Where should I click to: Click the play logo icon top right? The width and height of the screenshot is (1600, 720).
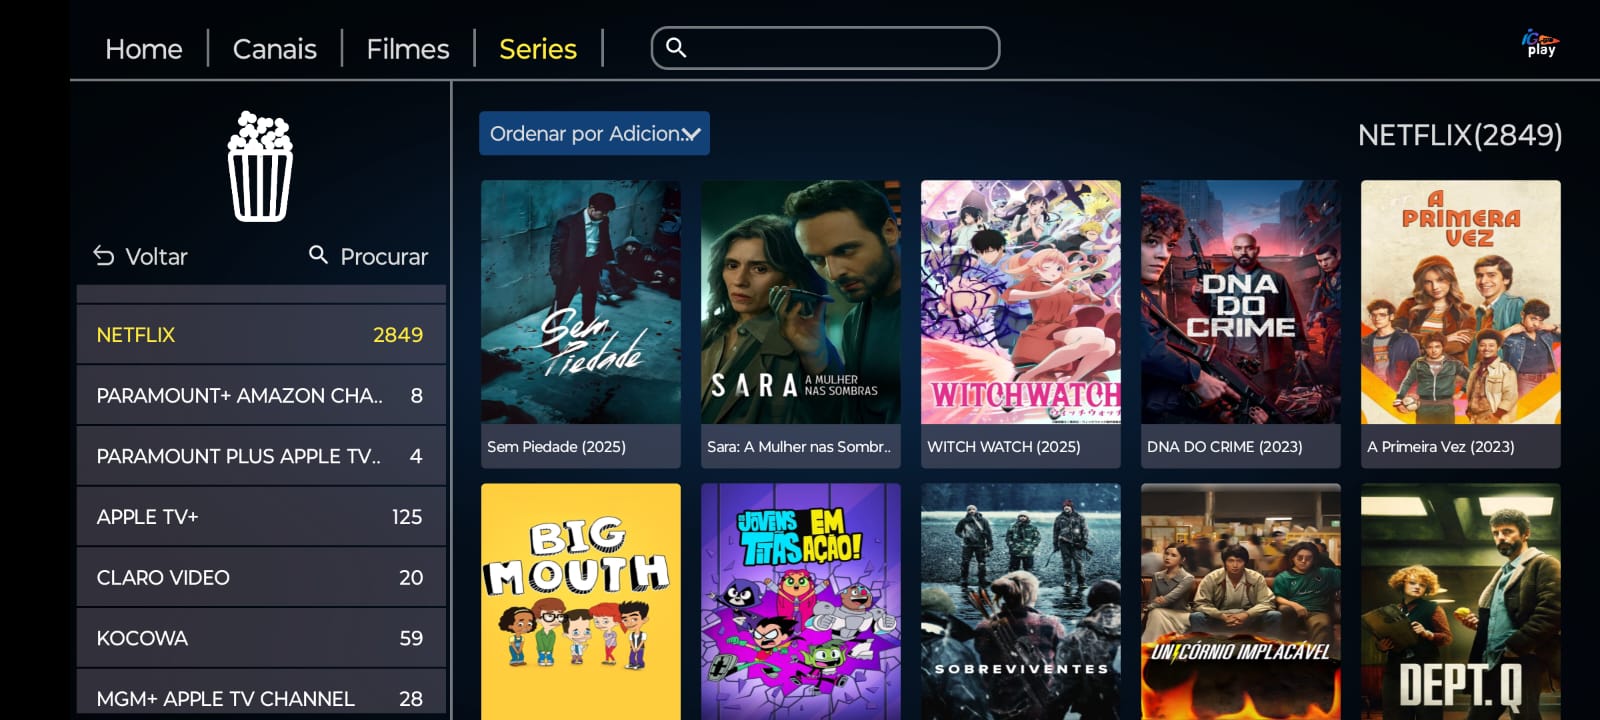[1540, 44]
